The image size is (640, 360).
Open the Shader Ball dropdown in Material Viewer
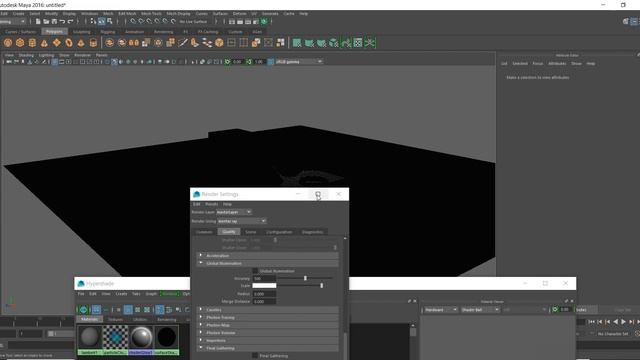480,310
